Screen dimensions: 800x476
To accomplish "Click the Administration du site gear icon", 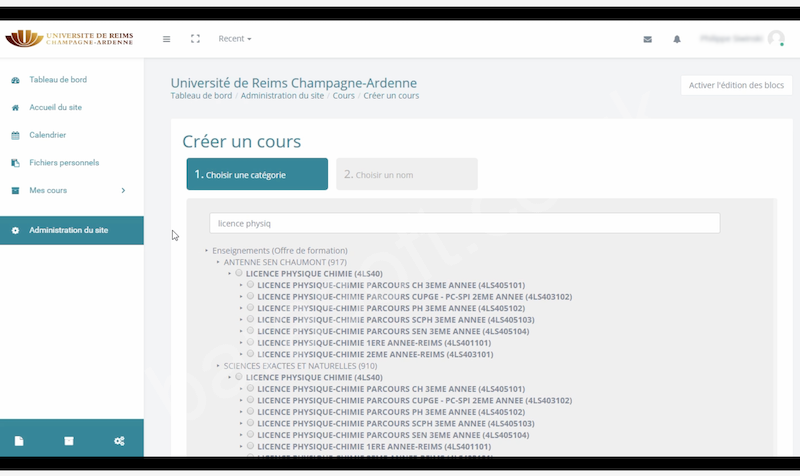I will pyautogui.click(x=15, y=231).
